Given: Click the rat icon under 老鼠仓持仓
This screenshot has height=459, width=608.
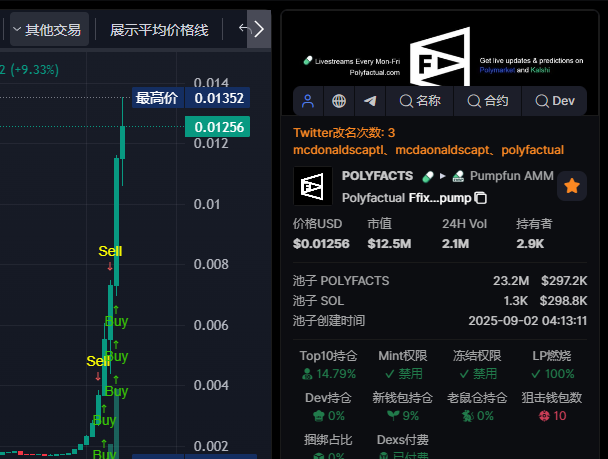Looking at the screenshot, I should 468,416.
